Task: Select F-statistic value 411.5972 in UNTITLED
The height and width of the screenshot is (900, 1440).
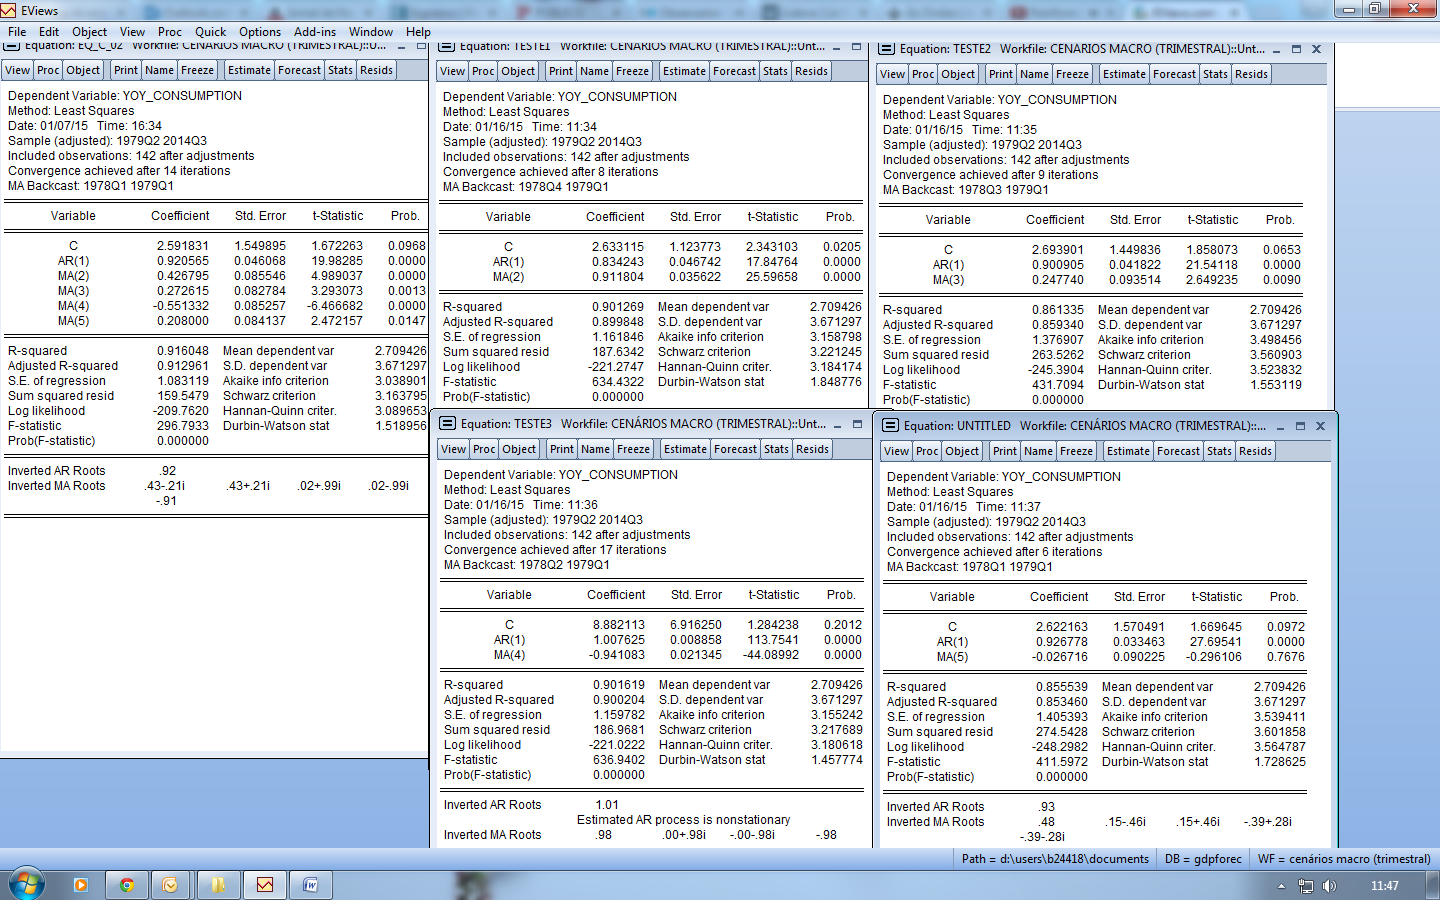Action: [x=1062, y=762]
